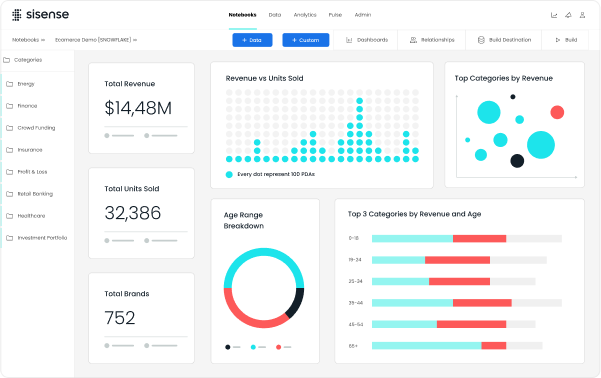Click the Build play icon
601x378 pixels.
558,40
